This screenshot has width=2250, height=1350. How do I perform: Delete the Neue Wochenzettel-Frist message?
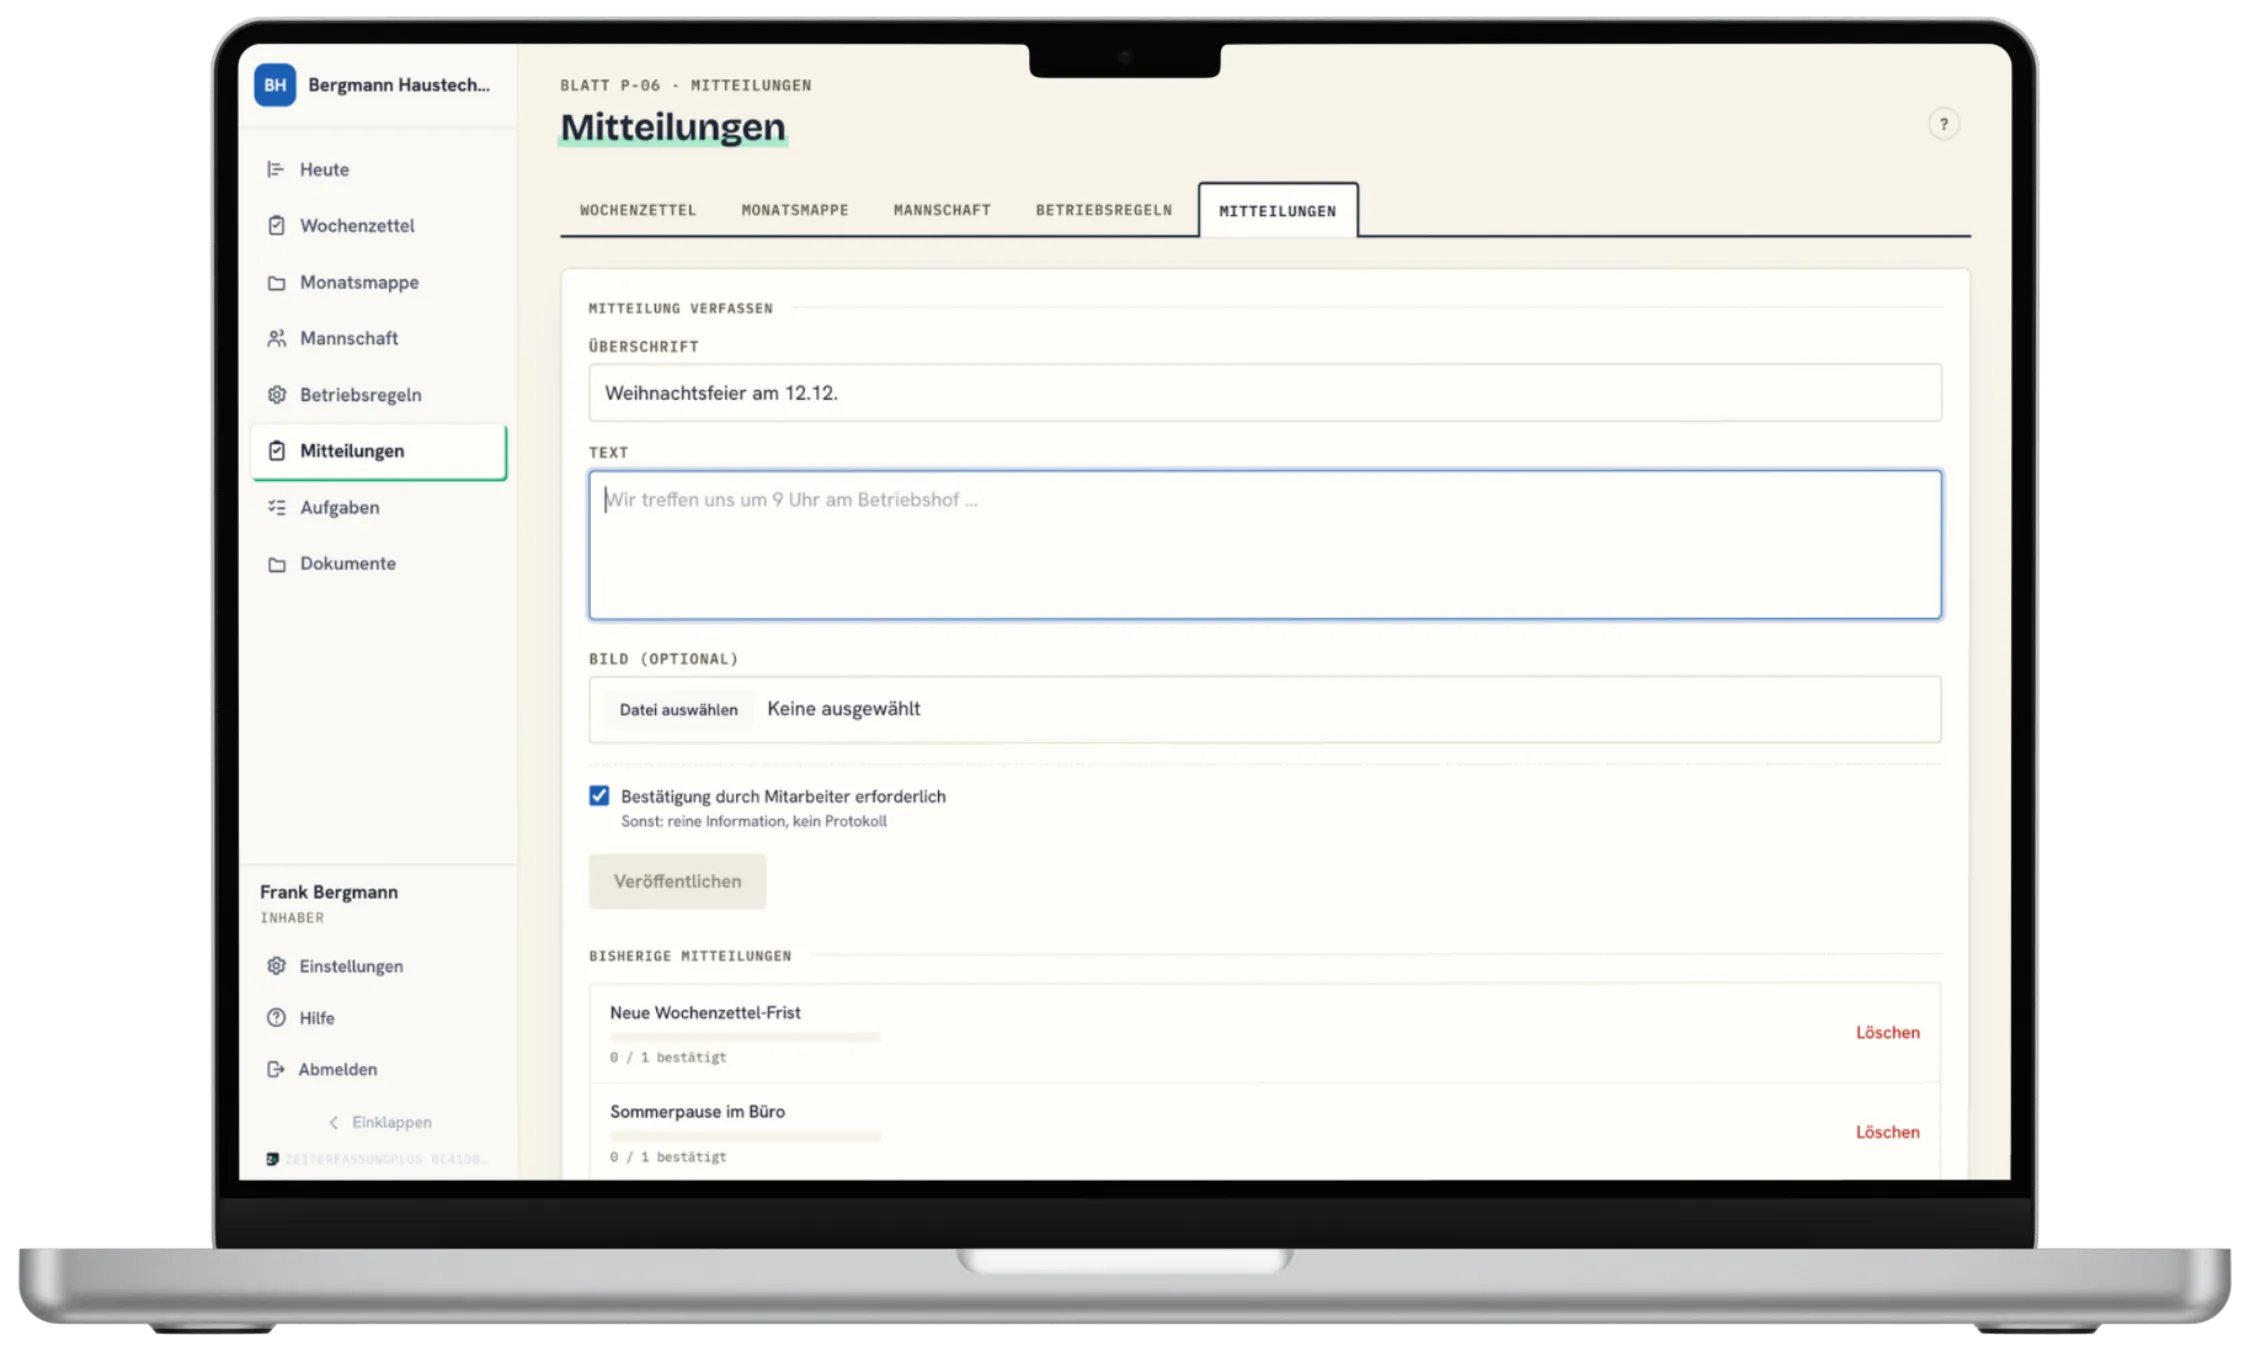(x=1887, y=1033)
